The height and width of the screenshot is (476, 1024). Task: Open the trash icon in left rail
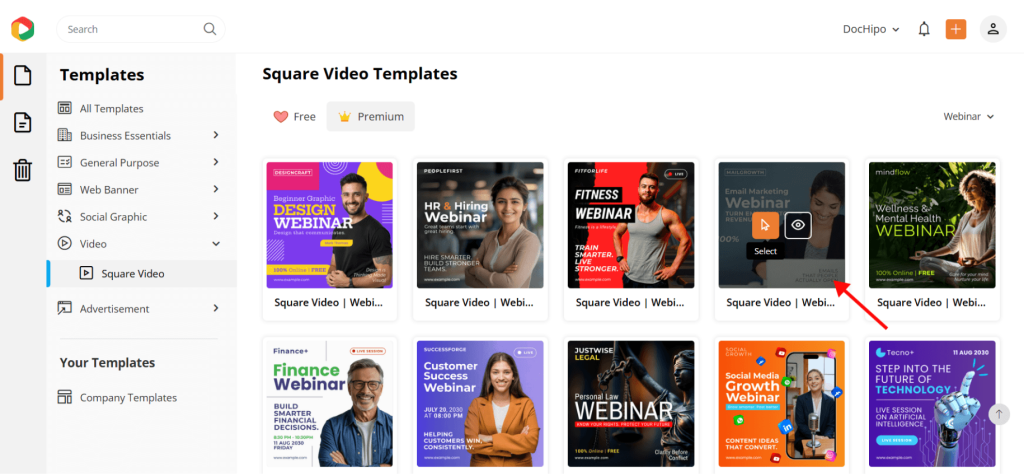tap(23, 170)
